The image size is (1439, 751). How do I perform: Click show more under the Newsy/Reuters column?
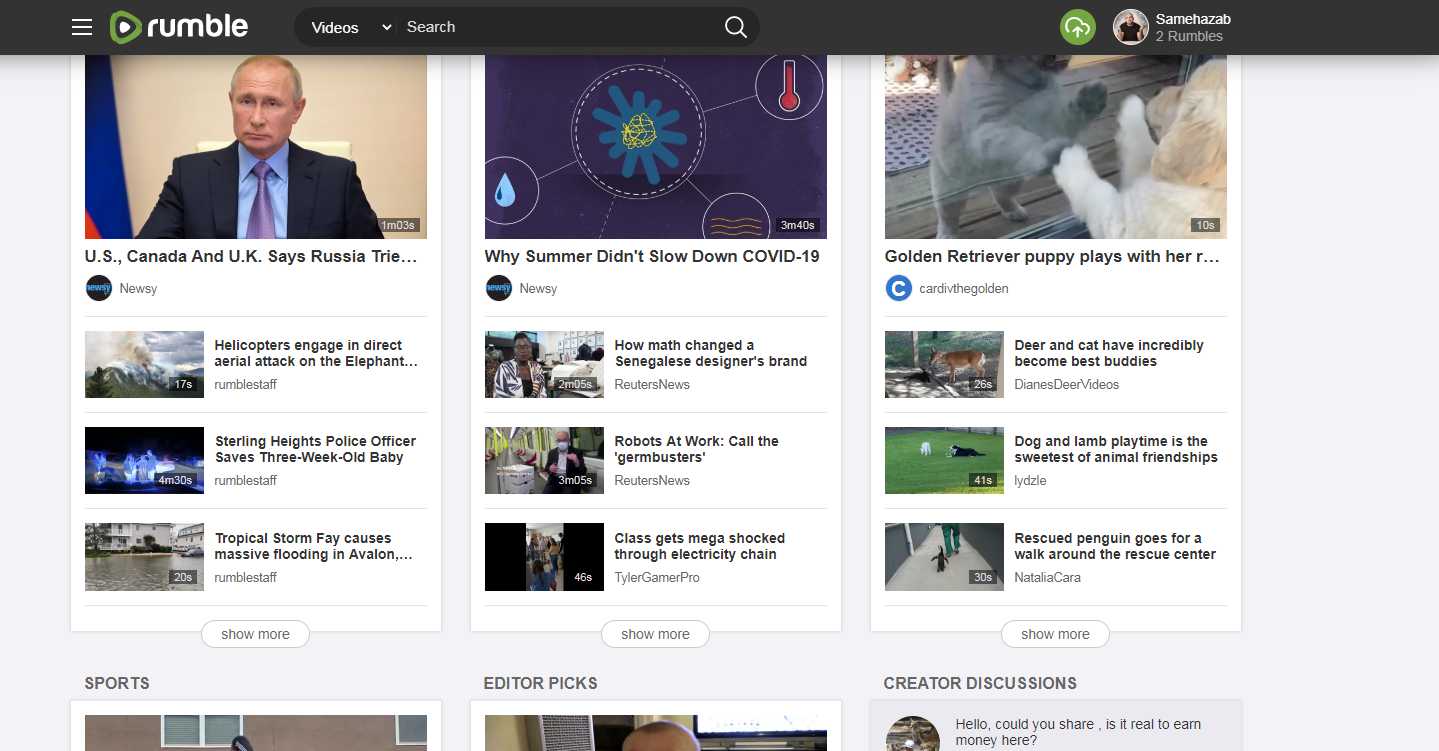(655, 634)
